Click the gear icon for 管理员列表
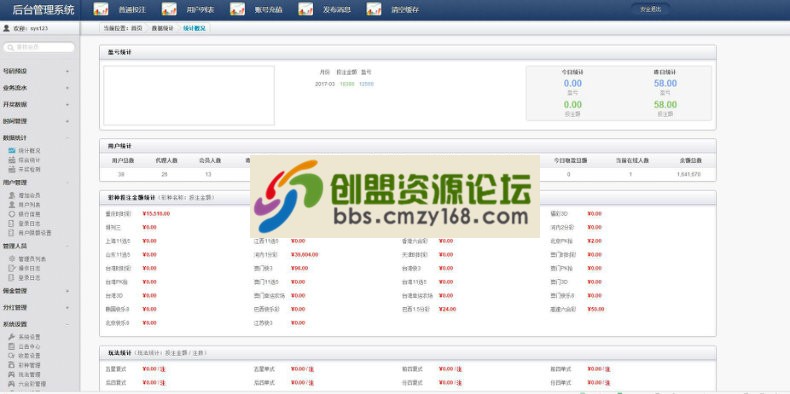Image resolution: width=790 pixels, height=394 pixels. [12, 258]
